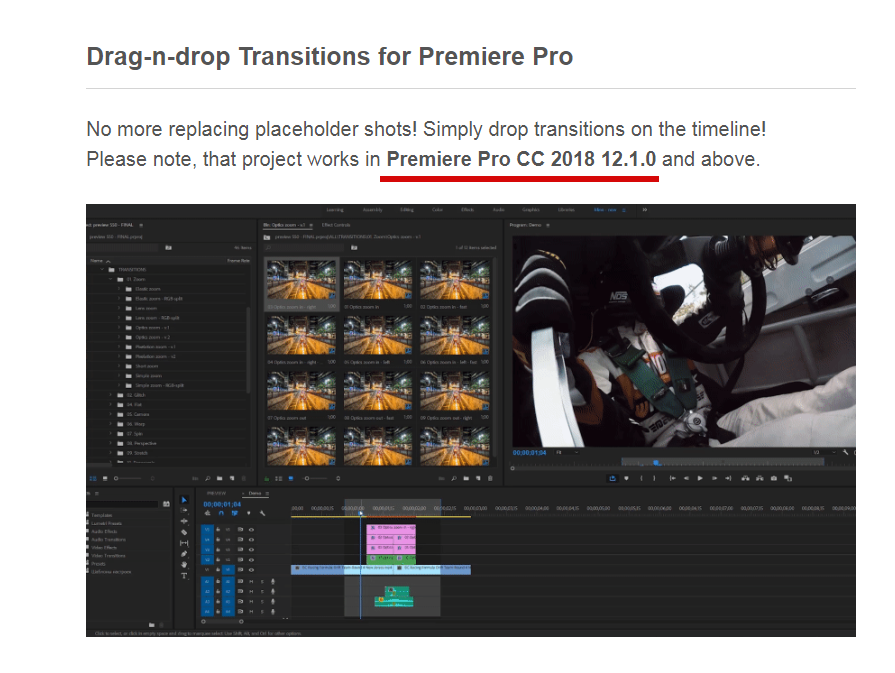The image size is (895, 673).
Task: Expand the 02 Glitch folder
Action: 111,395
